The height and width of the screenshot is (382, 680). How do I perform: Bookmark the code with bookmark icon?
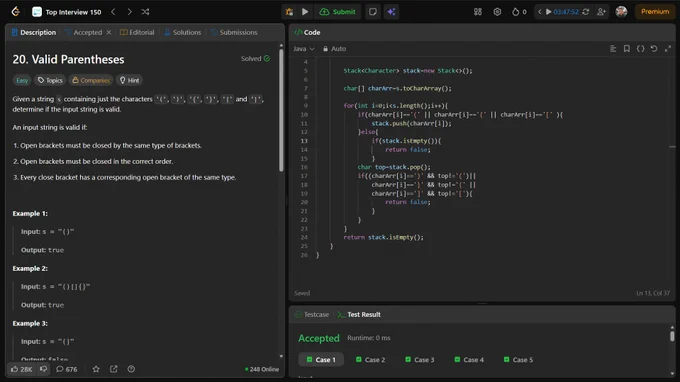click(x=627, y=49)
